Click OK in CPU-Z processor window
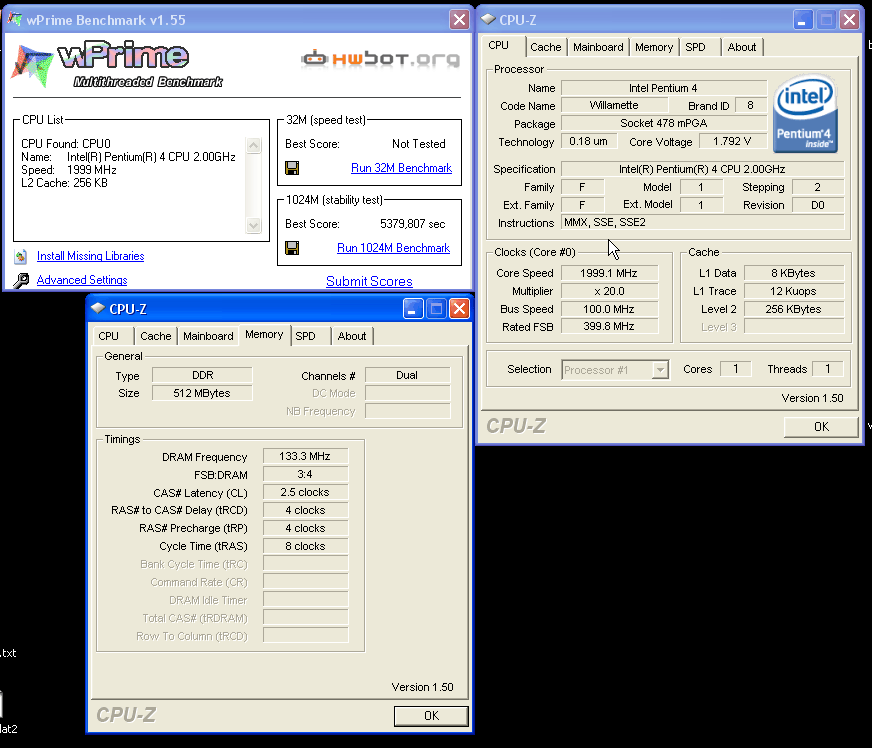This screenshot has height=748, width=872. 821,427
